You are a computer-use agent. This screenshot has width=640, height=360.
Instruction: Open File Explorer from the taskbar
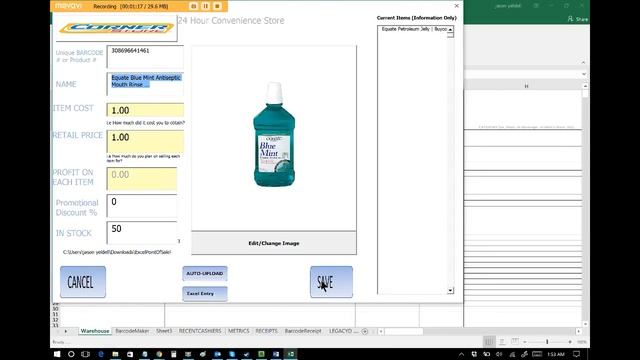tap(116, 354)
